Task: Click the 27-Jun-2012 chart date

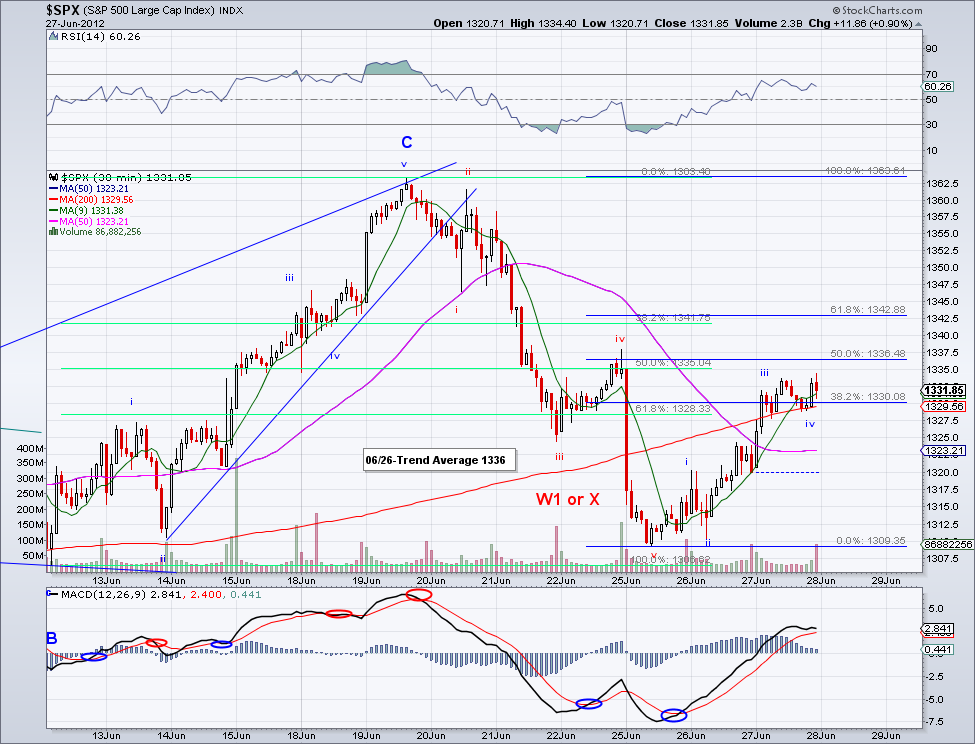Action: [75, 24]
